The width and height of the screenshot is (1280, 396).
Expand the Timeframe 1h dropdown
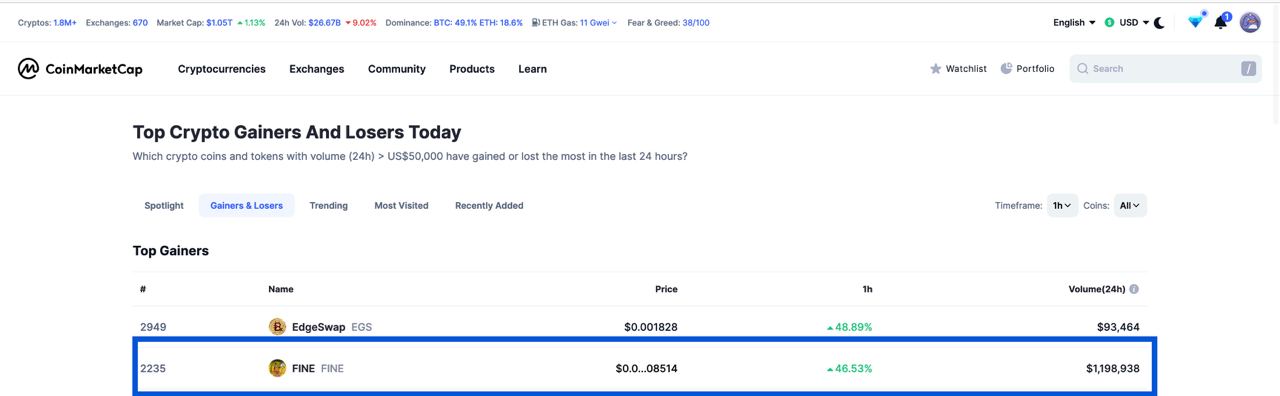[x=1062, y=206]
